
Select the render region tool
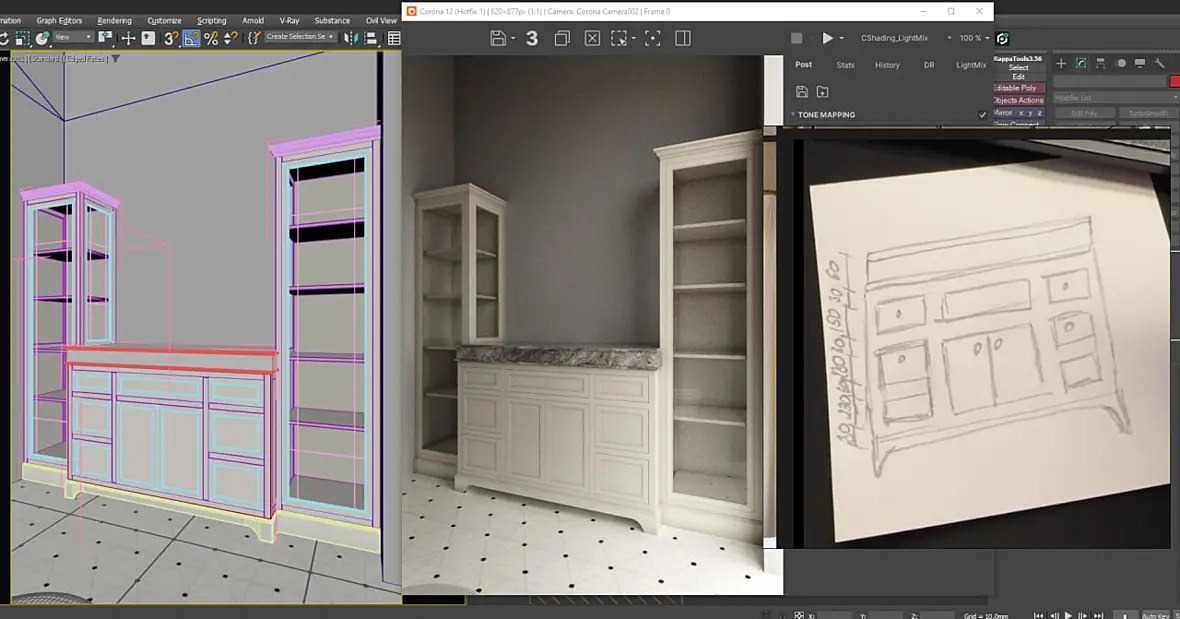(x=619, y=38)
